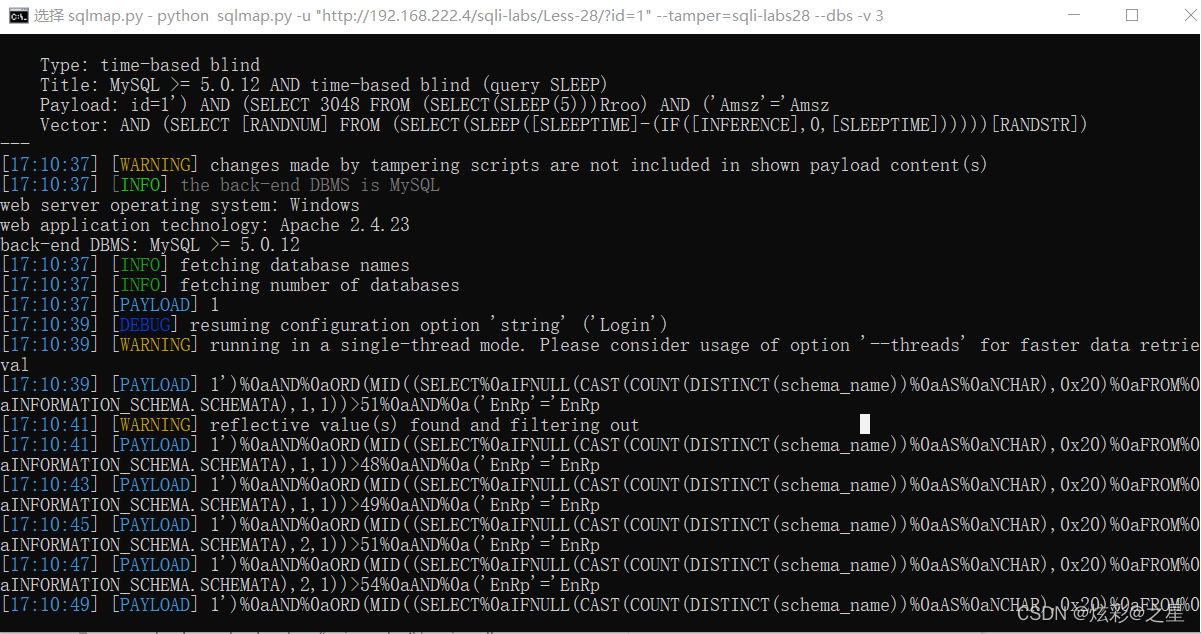This screenshot has width=1201, height=634.
Task: Click 'web server operating system: Windows' line
Action: (180, 205)
